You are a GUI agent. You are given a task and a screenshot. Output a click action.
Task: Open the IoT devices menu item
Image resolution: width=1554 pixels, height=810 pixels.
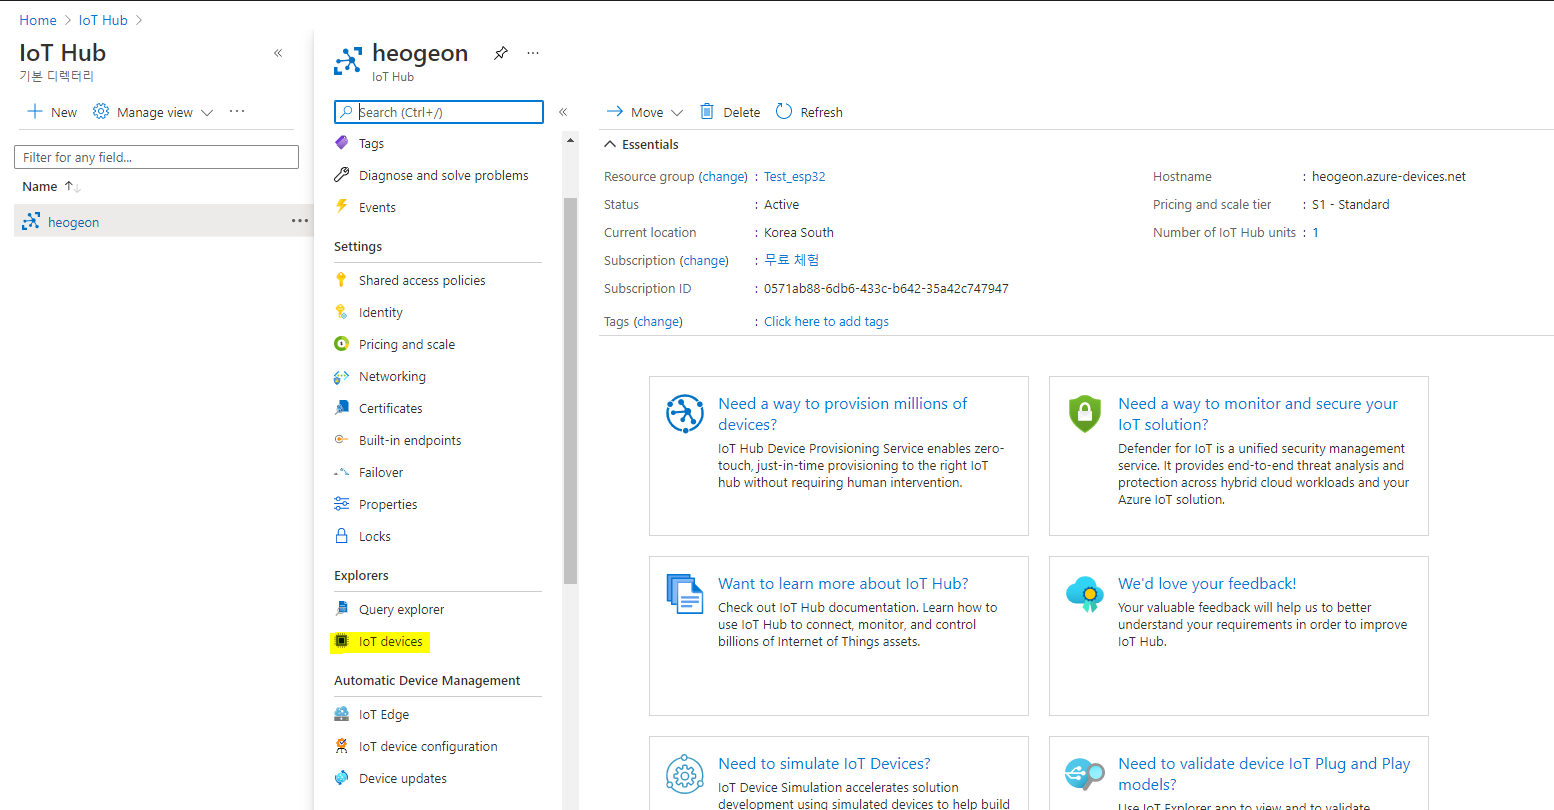tap(391, 641)
